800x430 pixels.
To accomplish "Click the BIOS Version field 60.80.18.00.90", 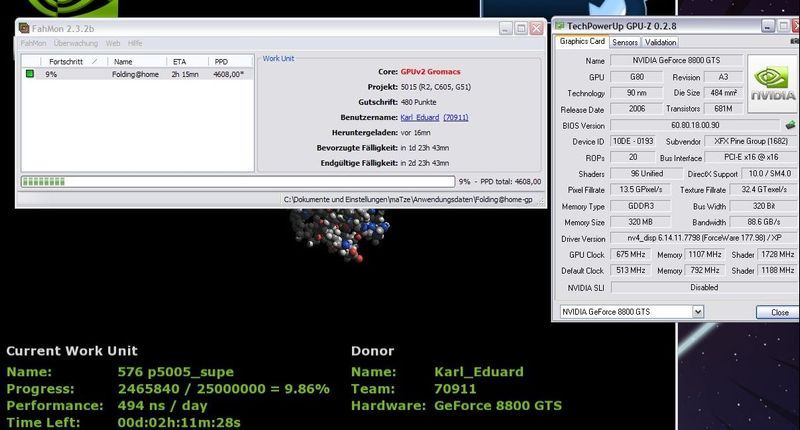I will [695, 125].
